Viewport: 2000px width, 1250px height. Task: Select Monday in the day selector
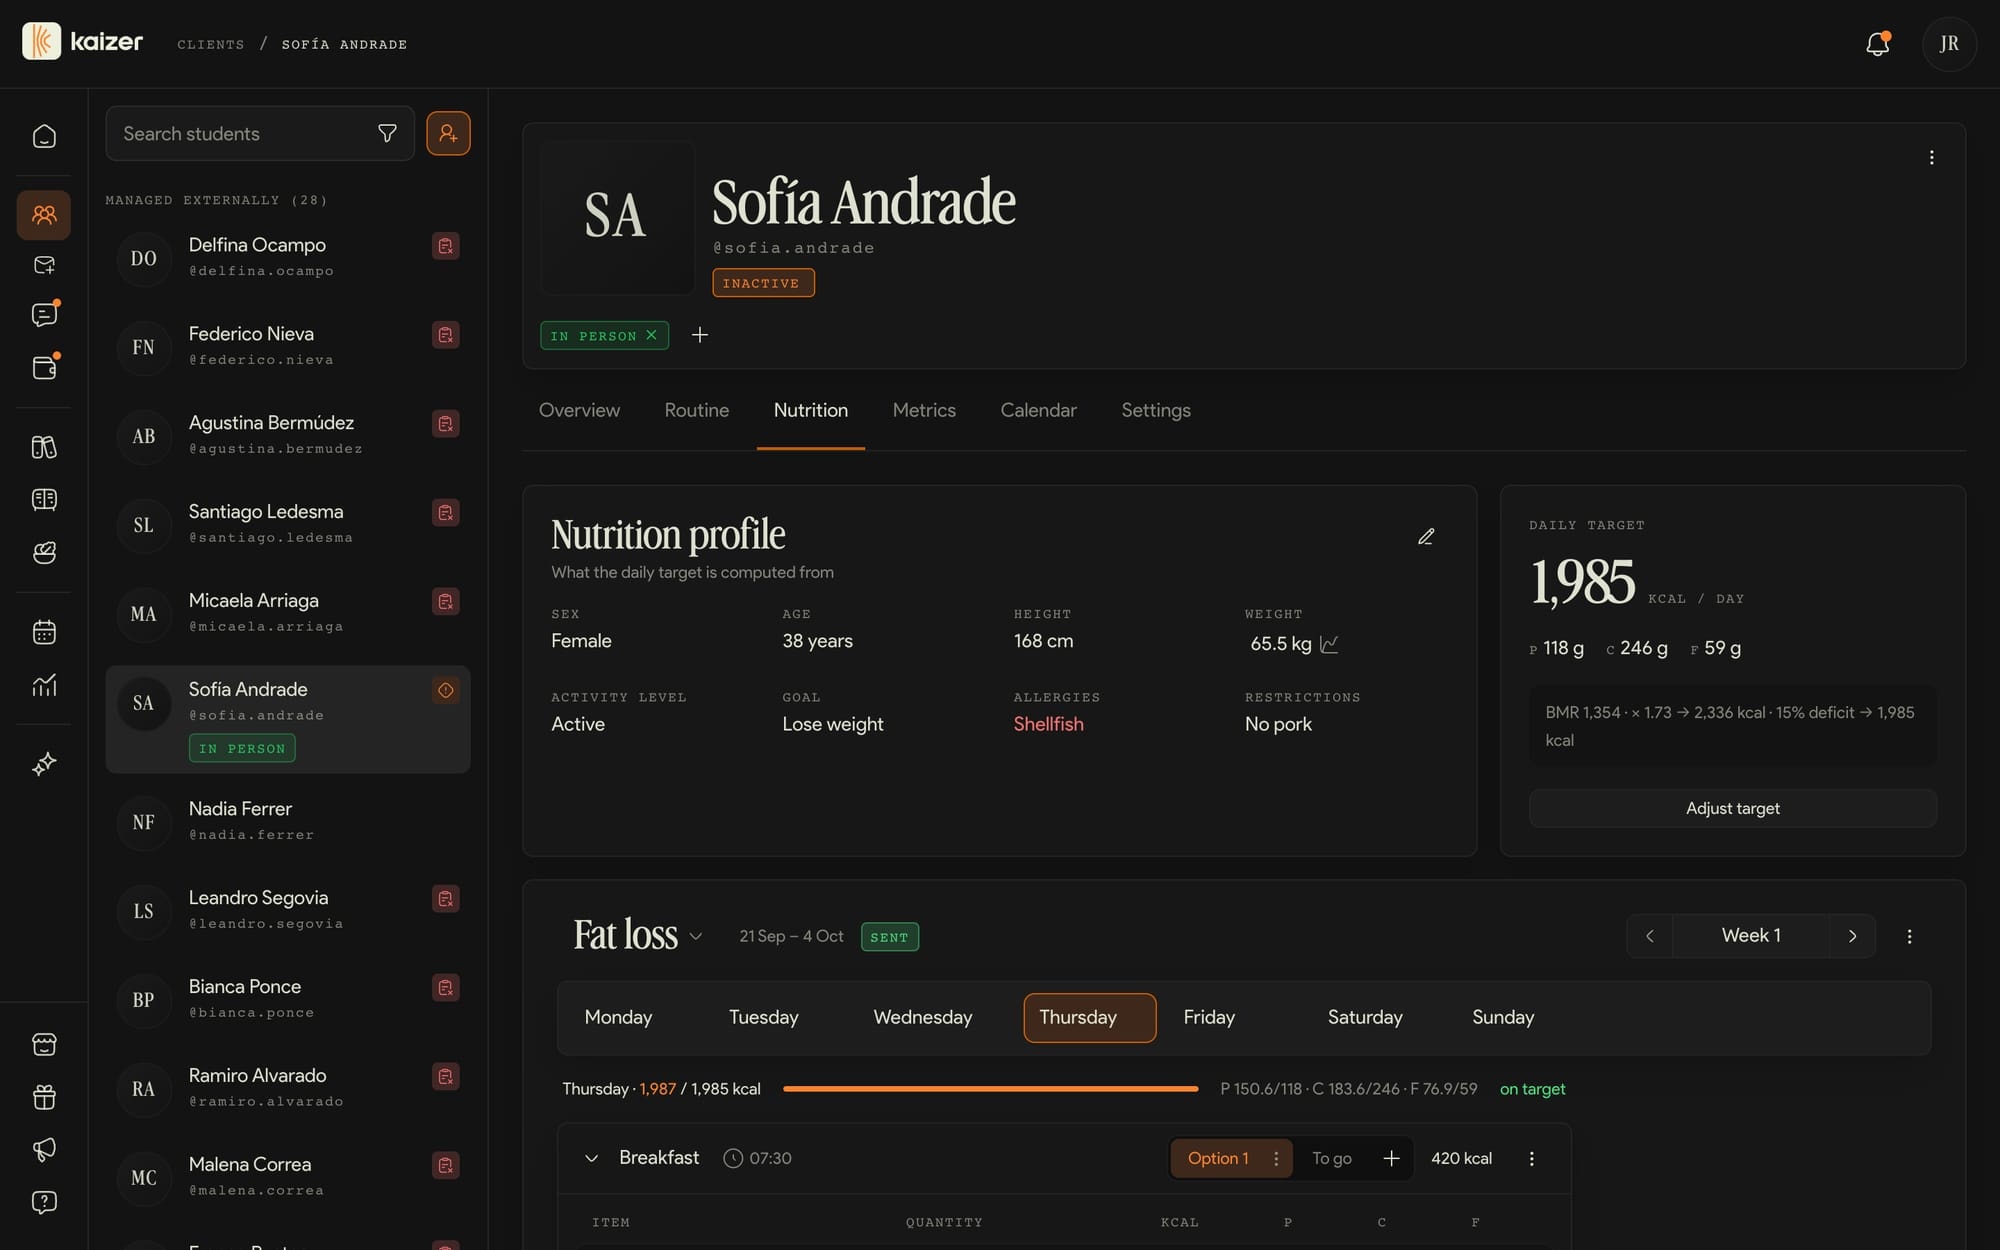coord(618,1018)
